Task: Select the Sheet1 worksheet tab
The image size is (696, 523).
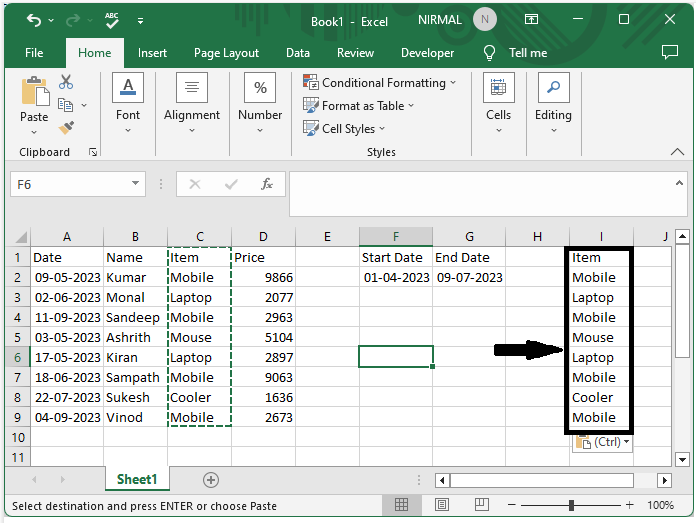Action: point(137,480)
